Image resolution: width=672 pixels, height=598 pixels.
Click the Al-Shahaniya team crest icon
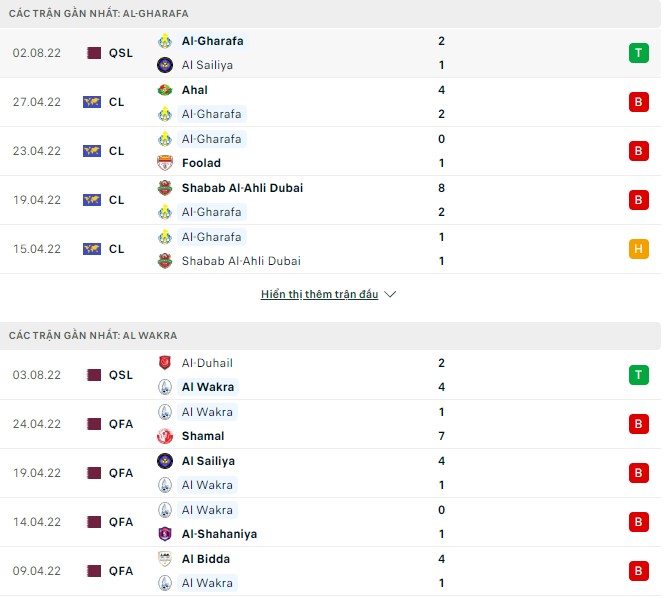point(165,534)
